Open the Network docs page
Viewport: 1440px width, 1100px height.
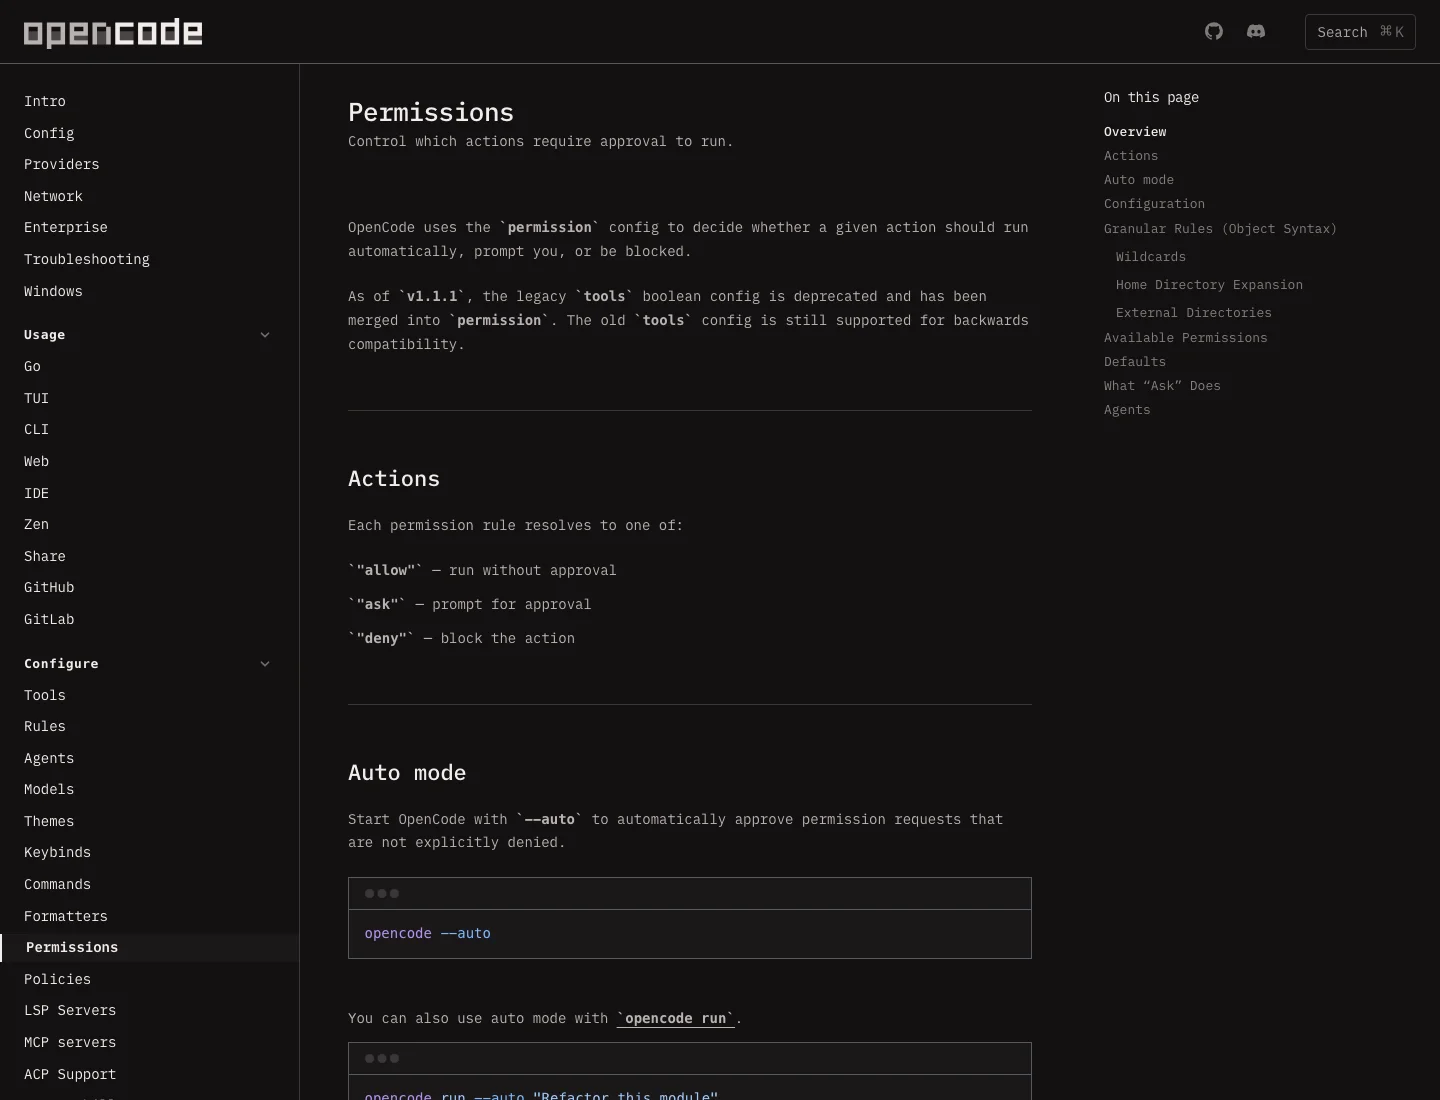coord(53,196)
